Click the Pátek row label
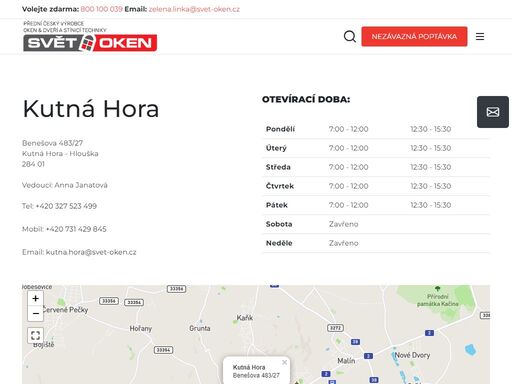The width and height of the screenshot is (512, 384). pyautogui.click(x=277, y=205)
